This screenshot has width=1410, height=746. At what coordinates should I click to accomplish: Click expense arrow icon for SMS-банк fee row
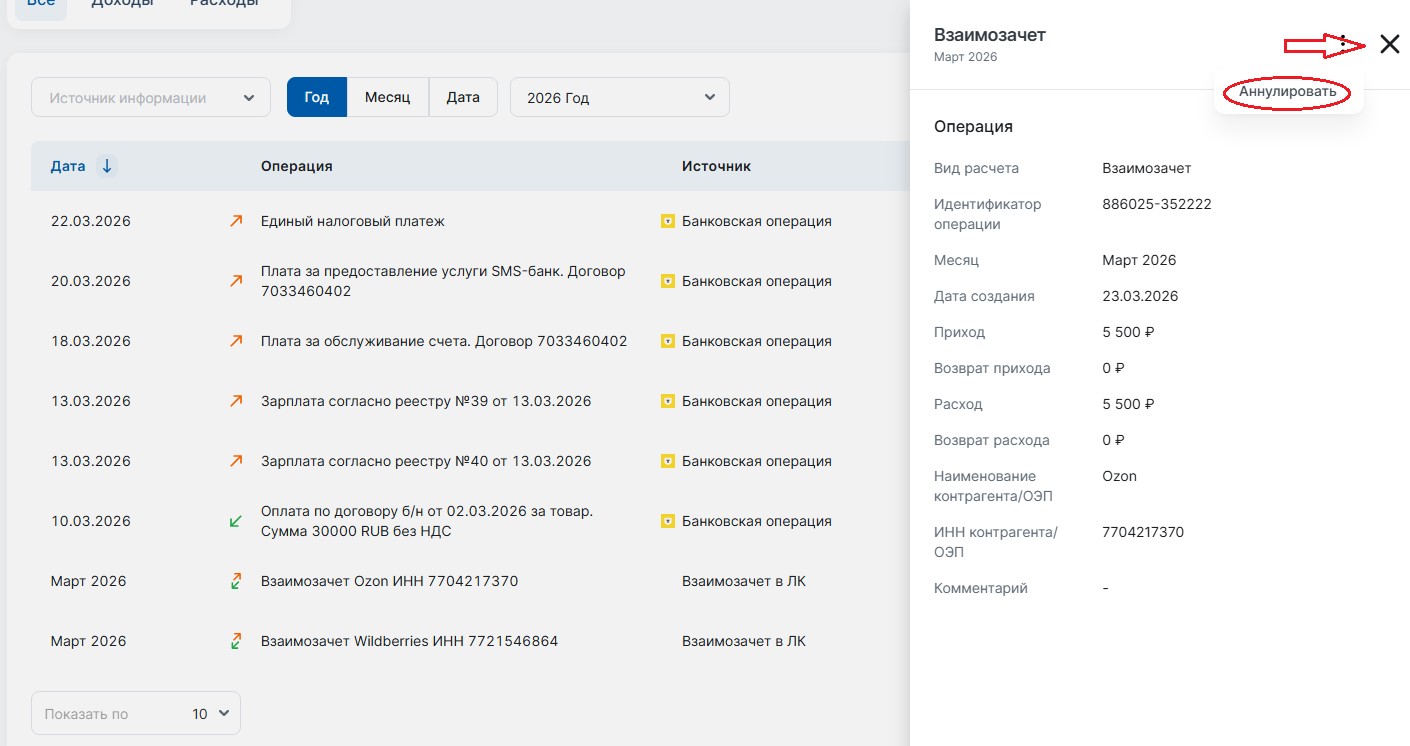236,281
